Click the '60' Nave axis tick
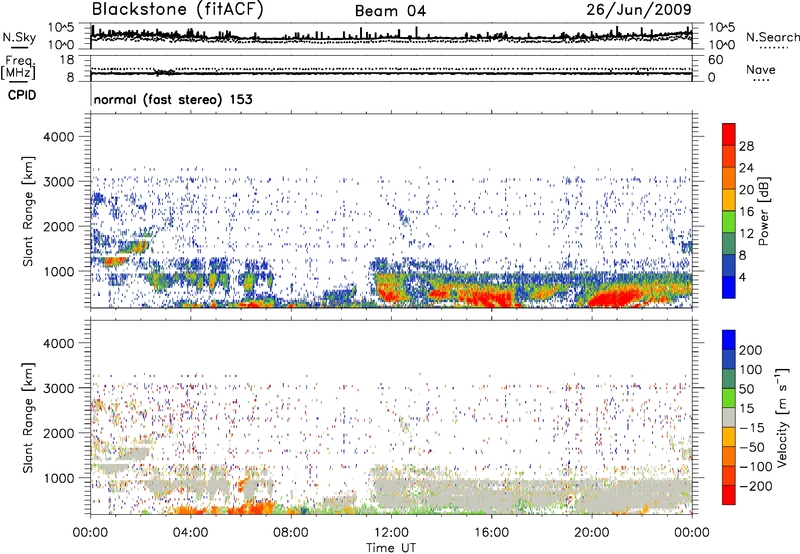 [x=715, y=60]
